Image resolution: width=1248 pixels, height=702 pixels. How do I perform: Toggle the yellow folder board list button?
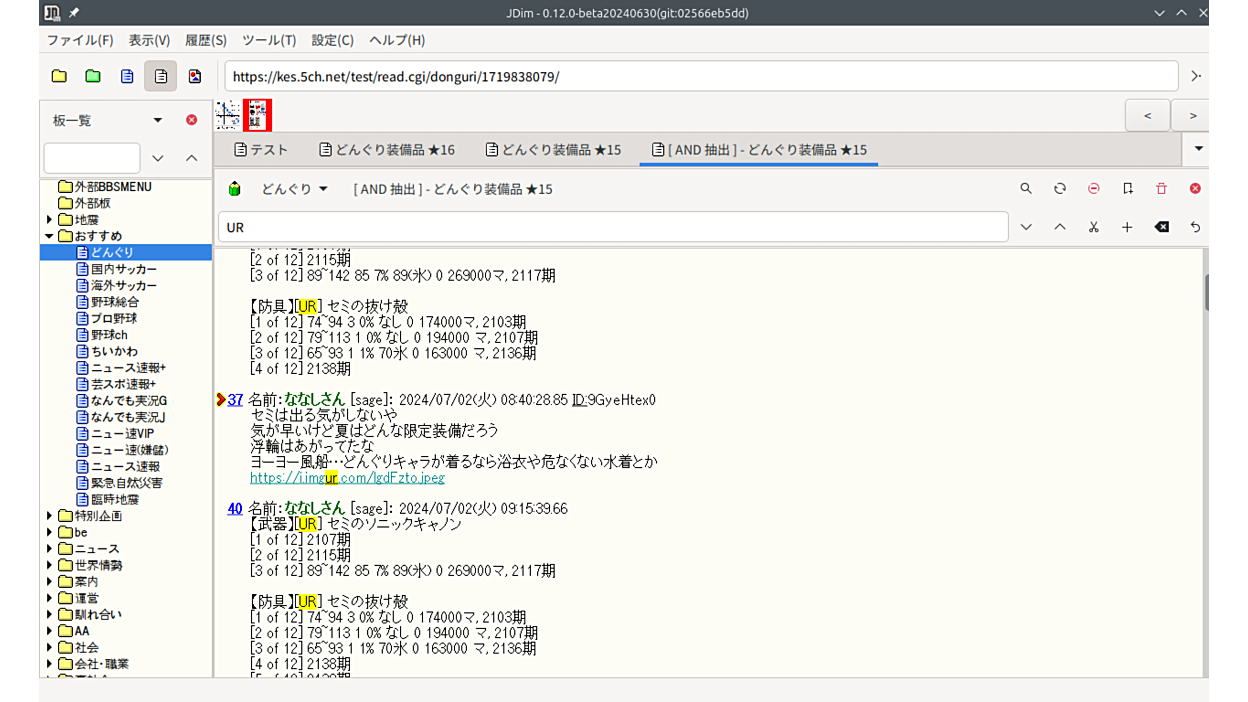click(x=59, y=76)
